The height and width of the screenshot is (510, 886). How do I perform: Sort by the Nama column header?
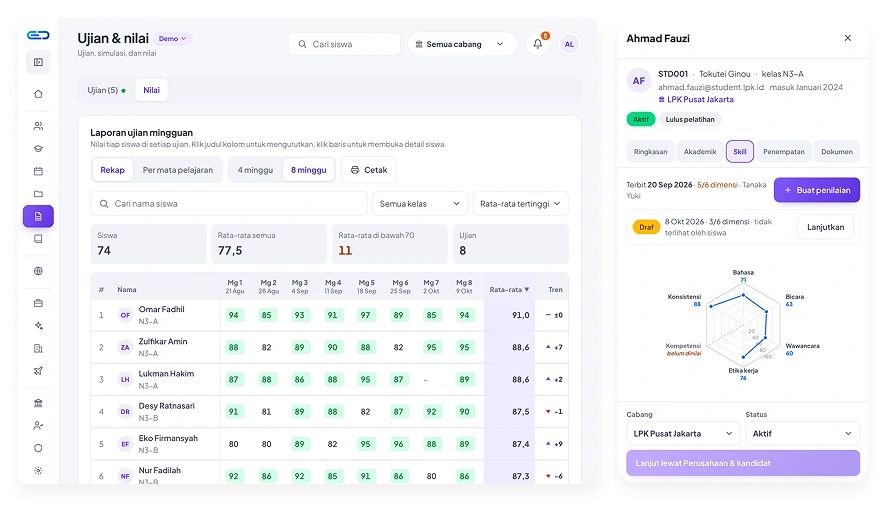point(127,290)
